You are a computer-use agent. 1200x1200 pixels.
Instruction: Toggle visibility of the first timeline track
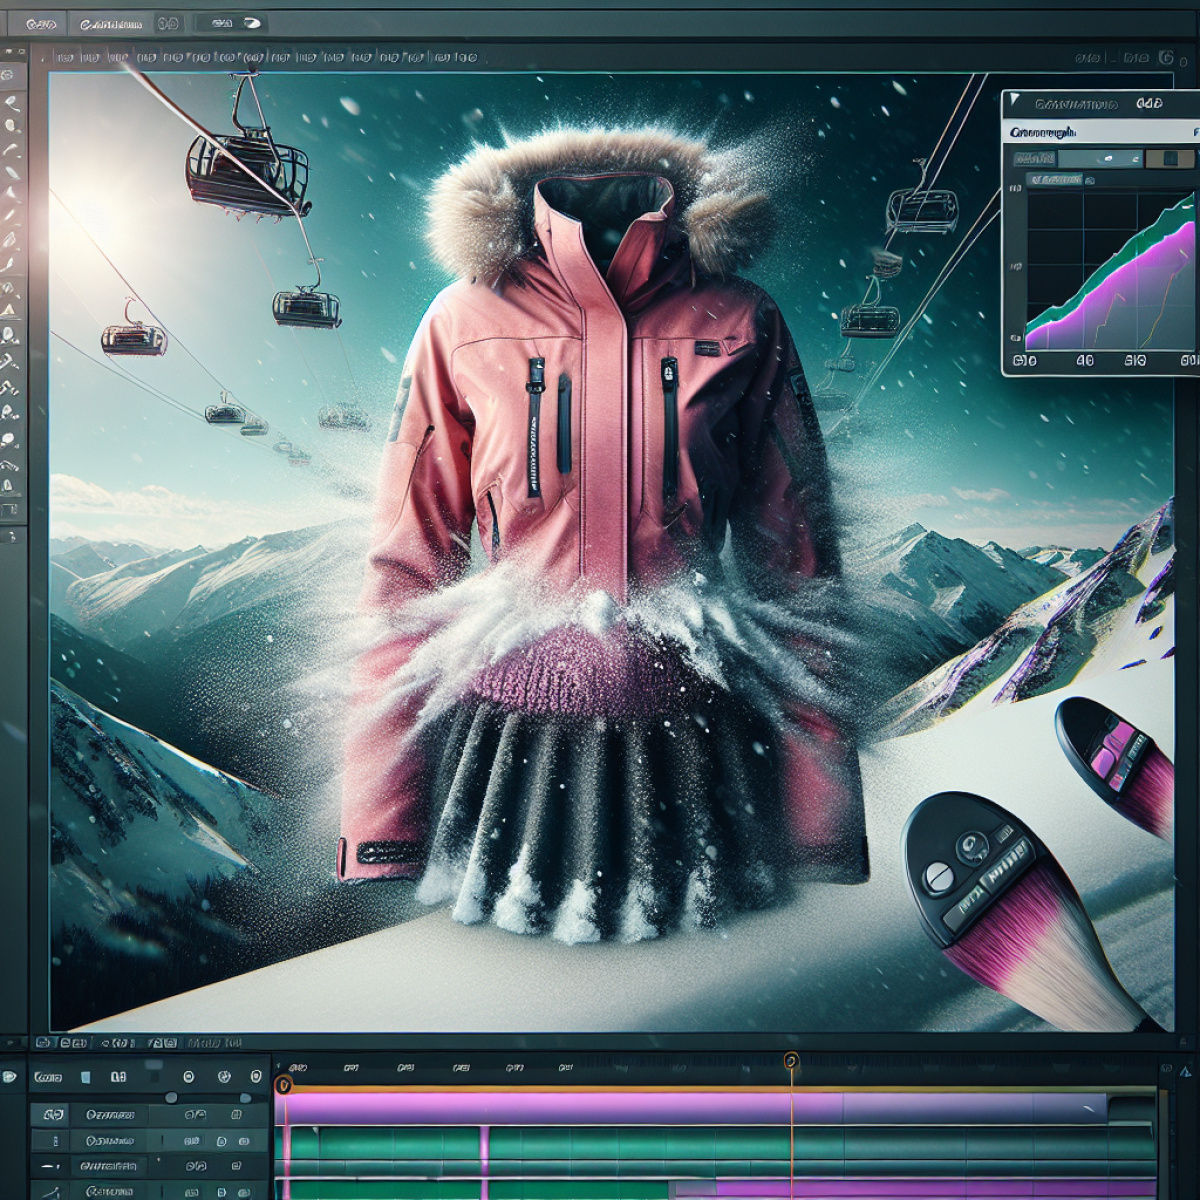point(54,1114)
